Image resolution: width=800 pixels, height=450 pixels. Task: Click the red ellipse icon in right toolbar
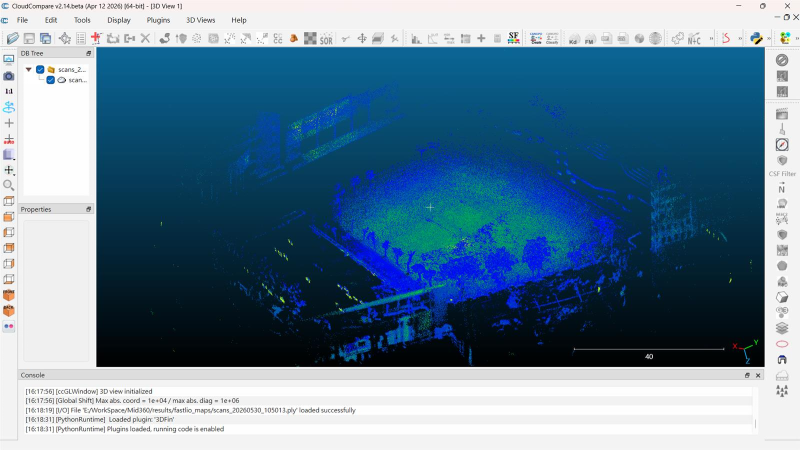coord(782,344)
